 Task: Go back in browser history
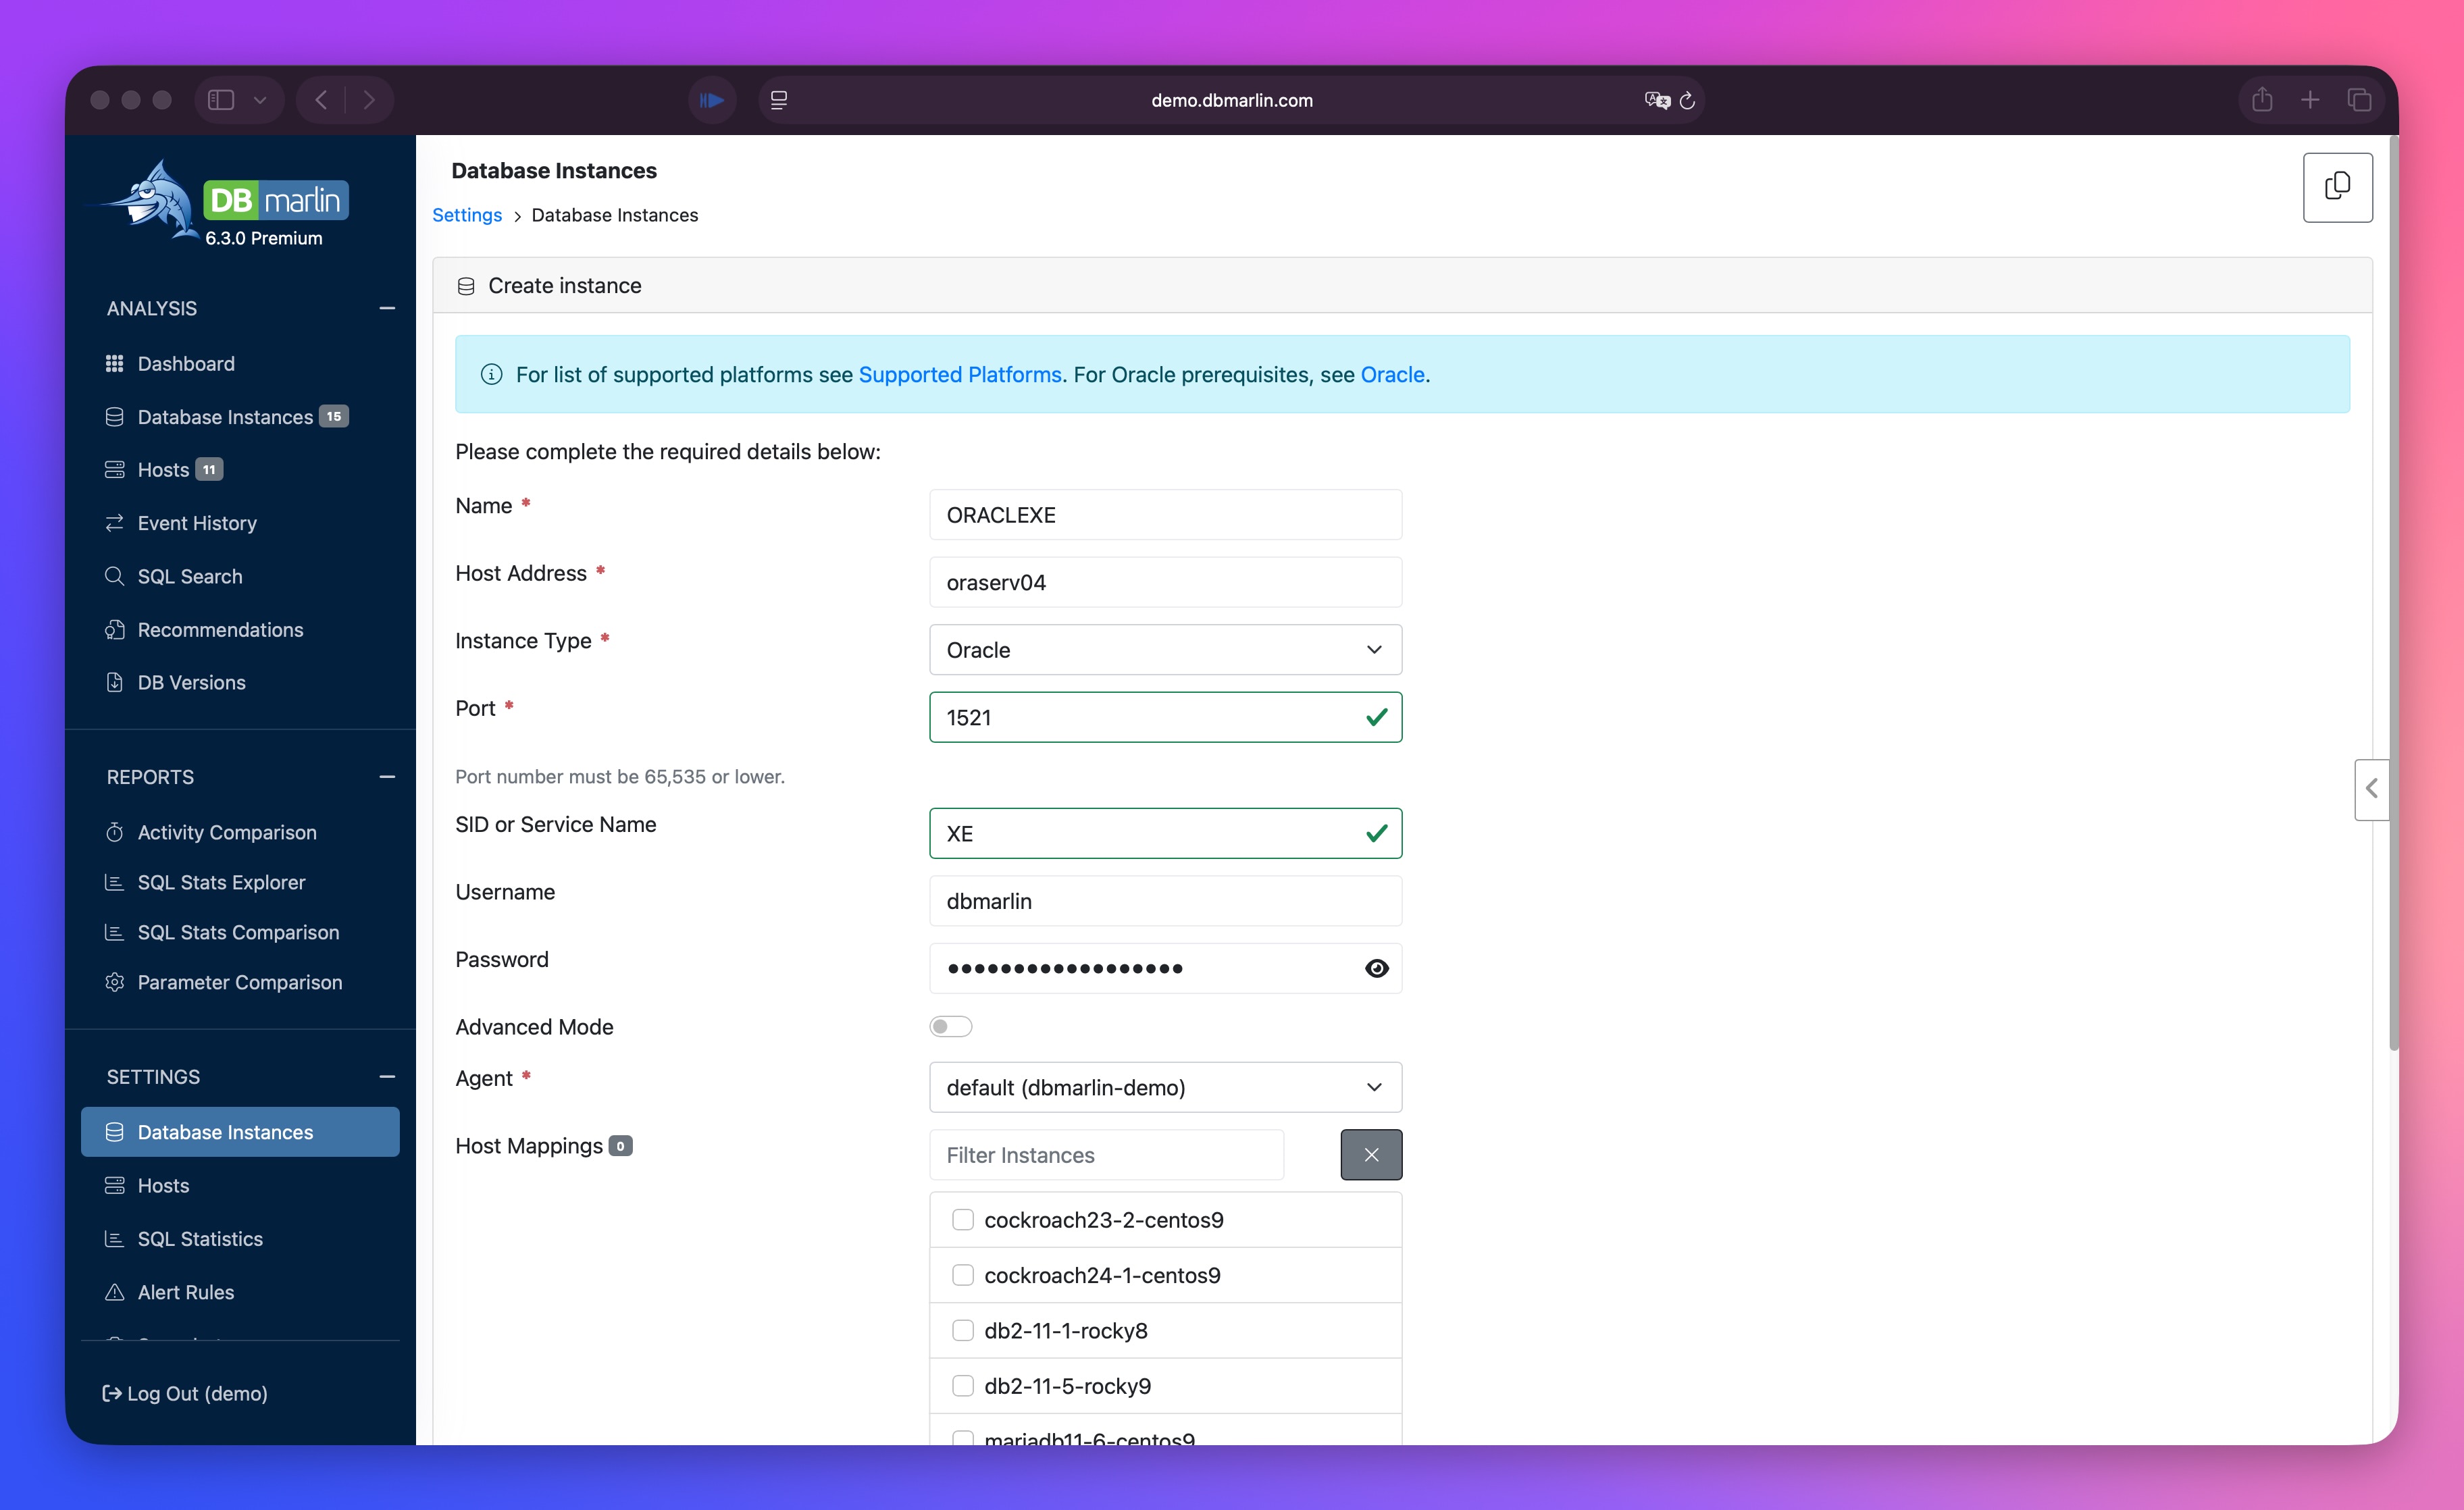321,100
